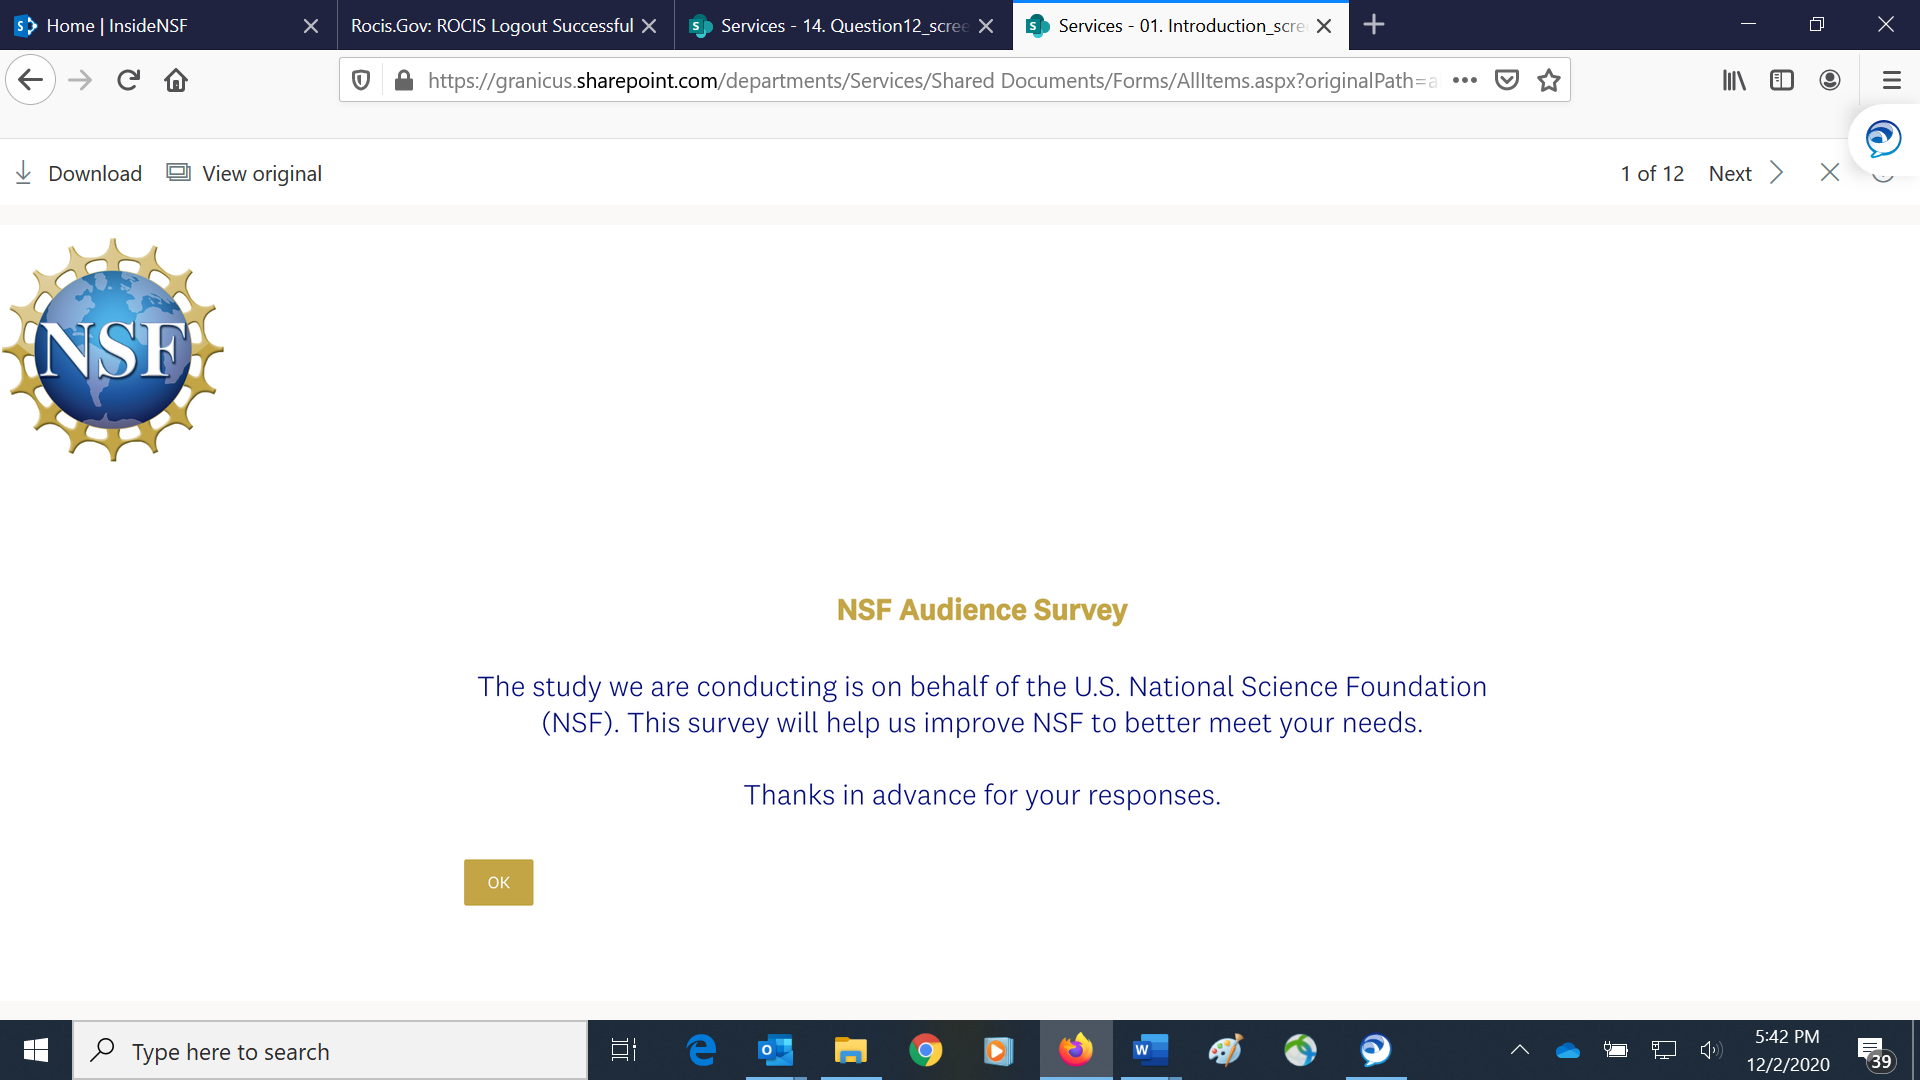Open a new browser tab
The width and height of the screenshot is (1920, 1080).
click(x=1374, y=25)
